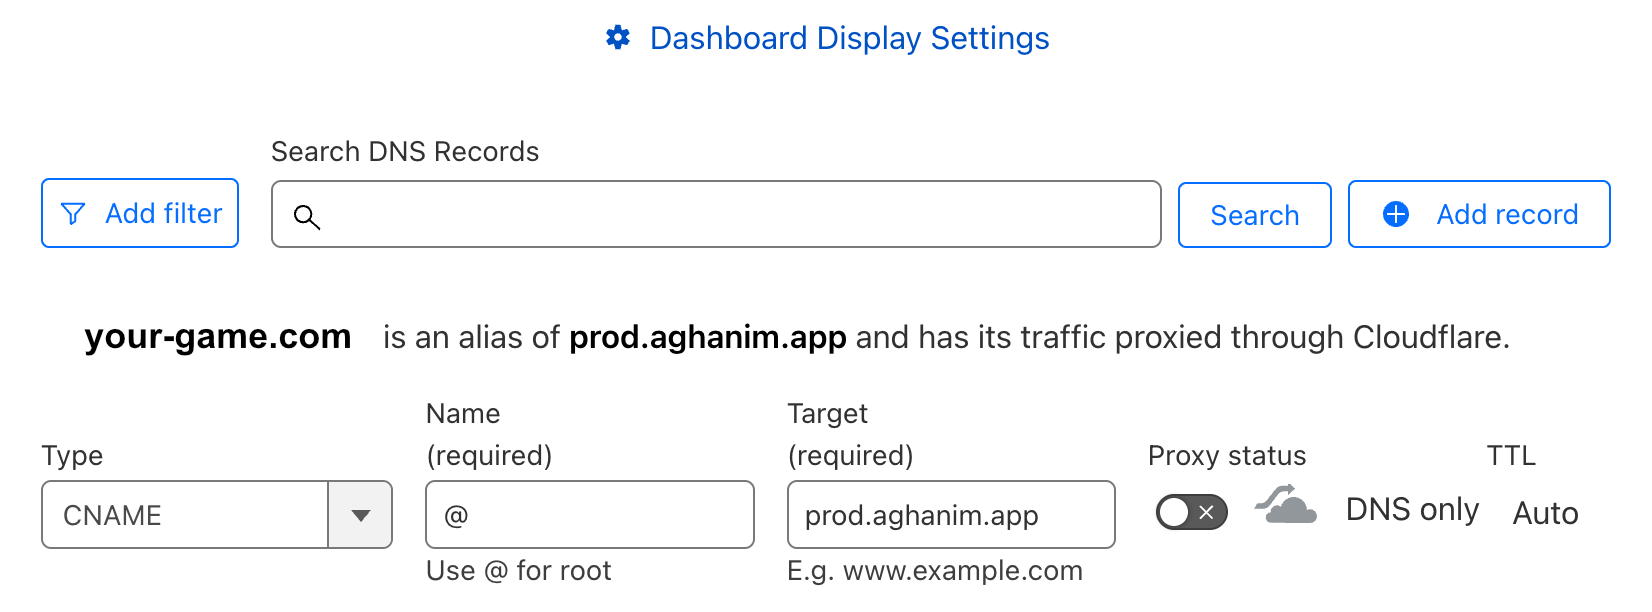1652x612 pixels.
Task: Change the TTL setting from Auto
Action: point(1545,513)
